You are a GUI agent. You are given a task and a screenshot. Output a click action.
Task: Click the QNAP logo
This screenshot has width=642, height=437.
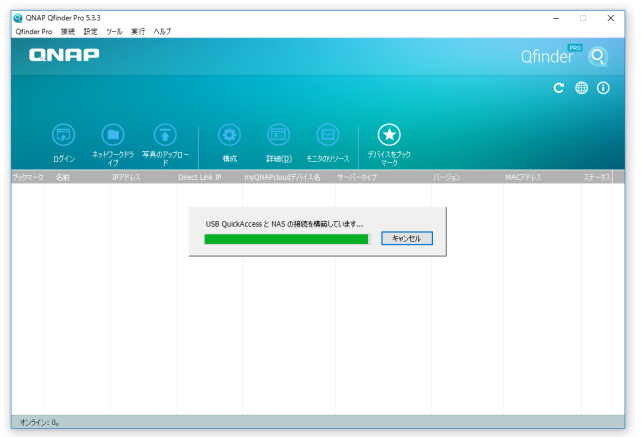pyautogui.click(x=64, y=55)
